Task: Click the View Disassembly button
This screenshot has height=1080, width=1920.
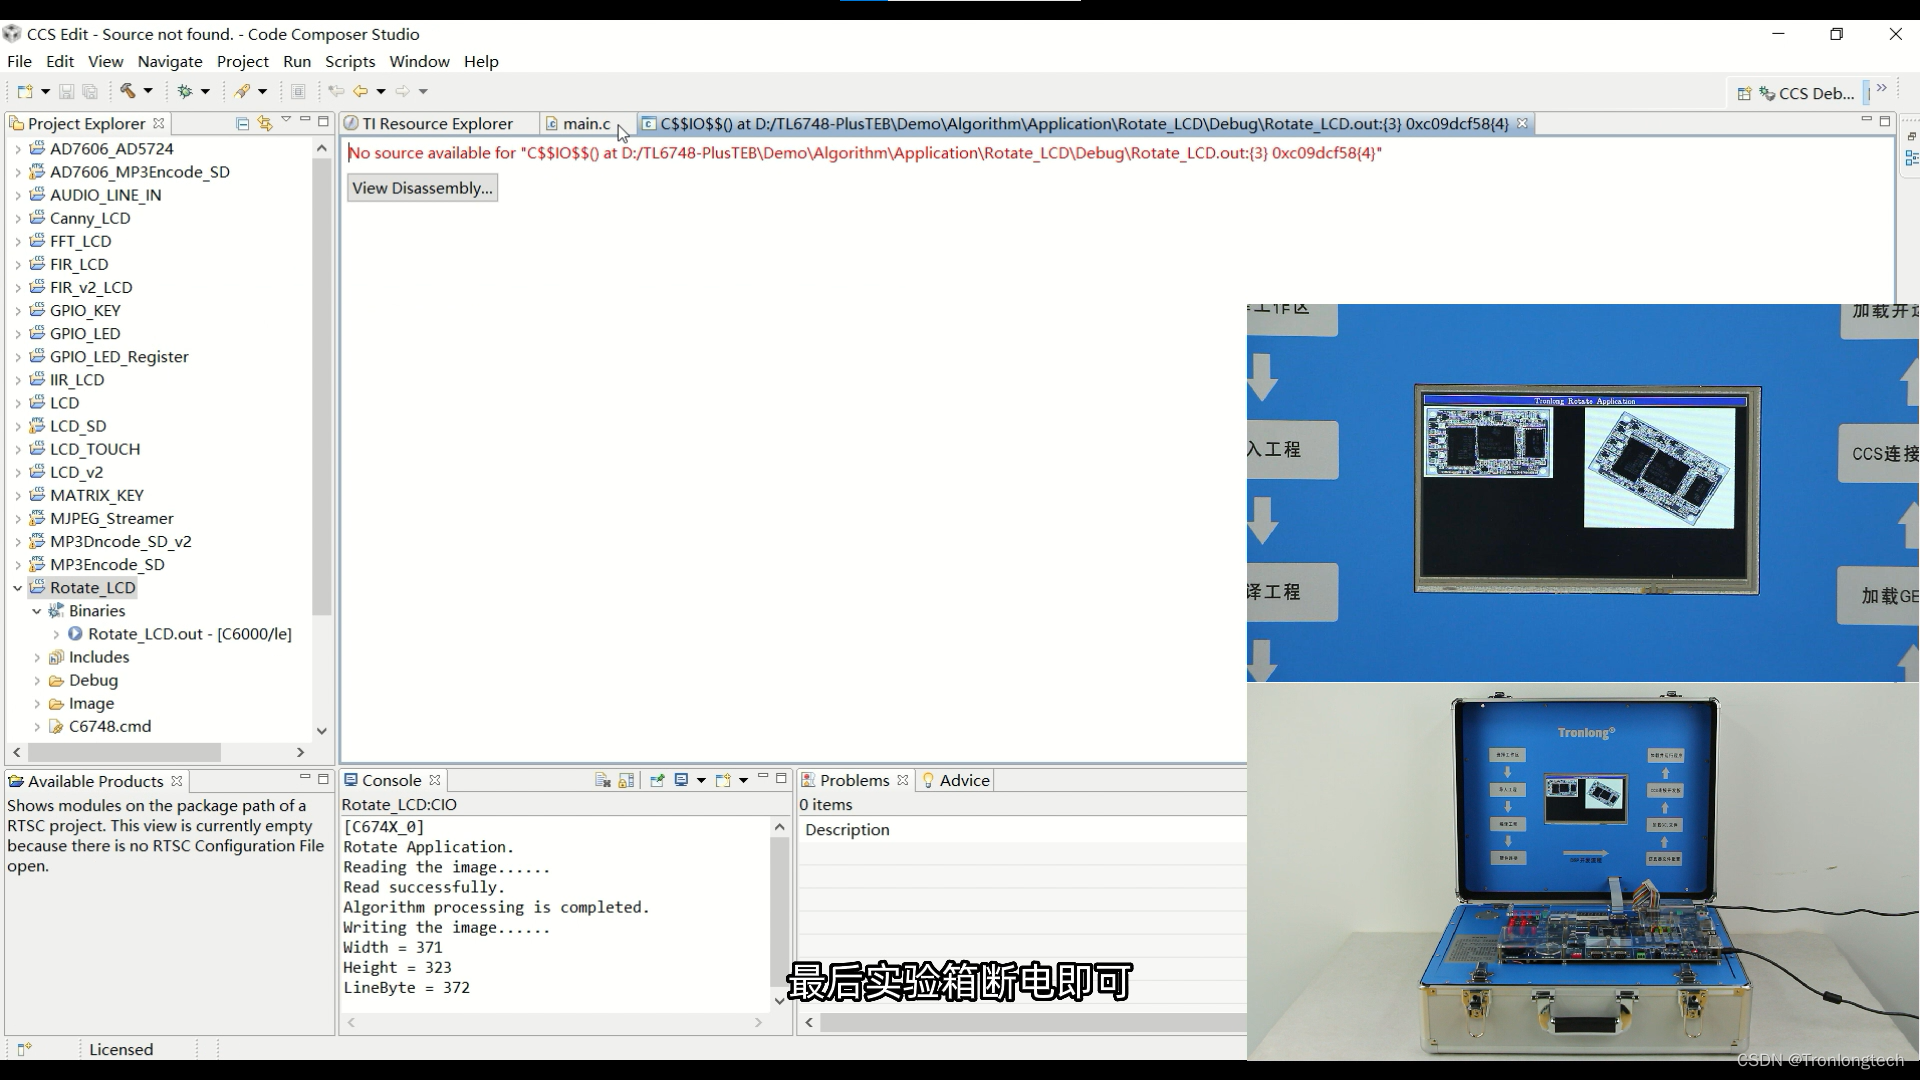Action: (x=422, y=188)
